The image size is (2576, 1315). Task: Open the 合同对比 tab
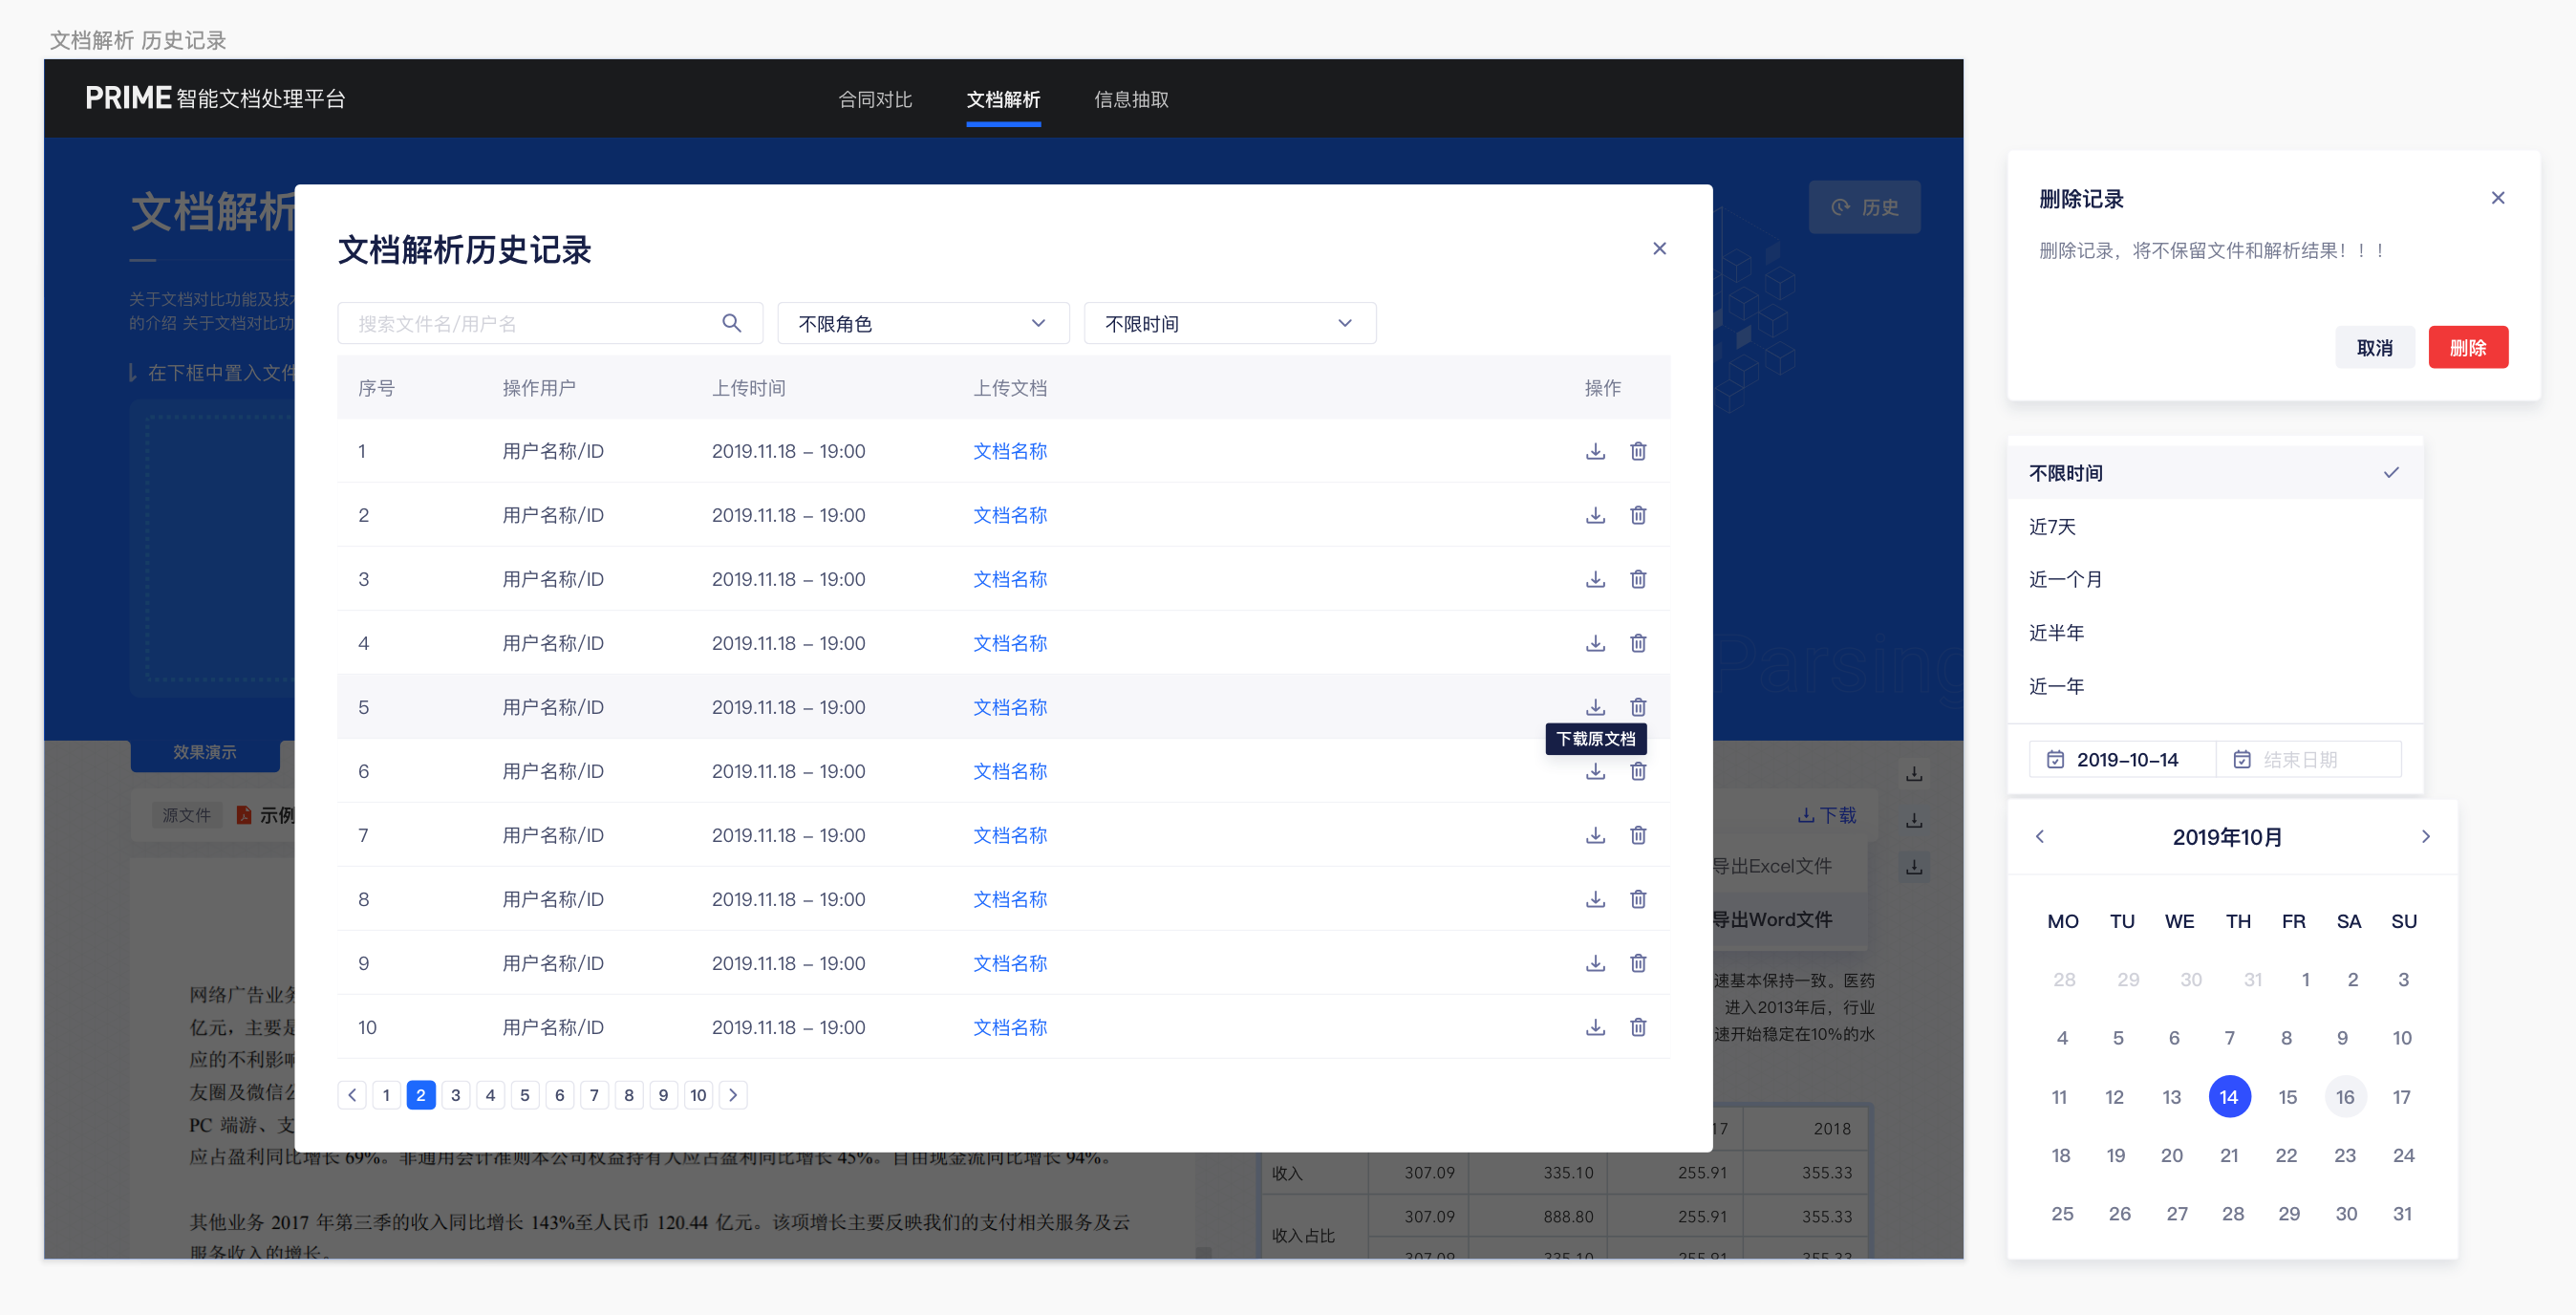[x=875, y=99]
